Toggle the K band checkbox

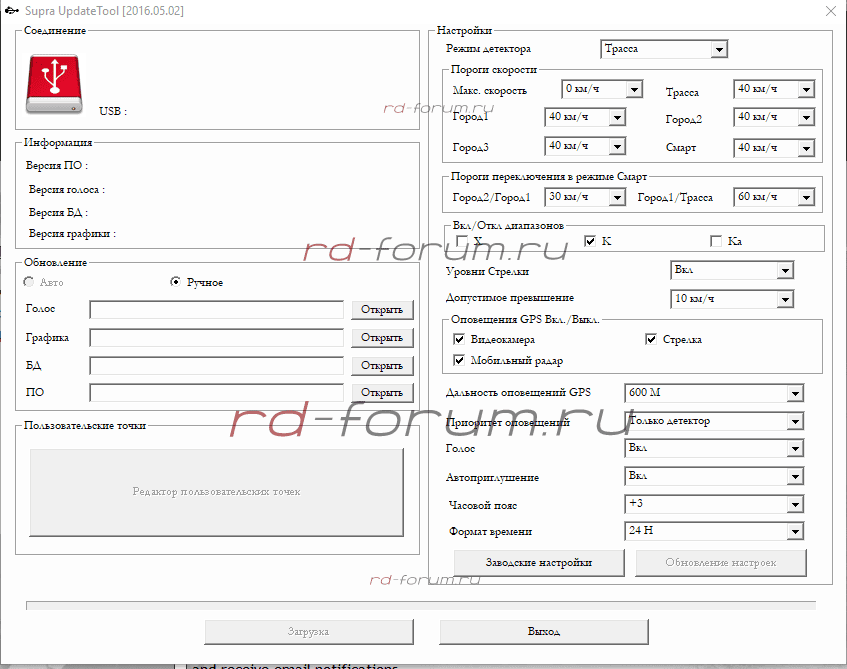click(590, 241)
